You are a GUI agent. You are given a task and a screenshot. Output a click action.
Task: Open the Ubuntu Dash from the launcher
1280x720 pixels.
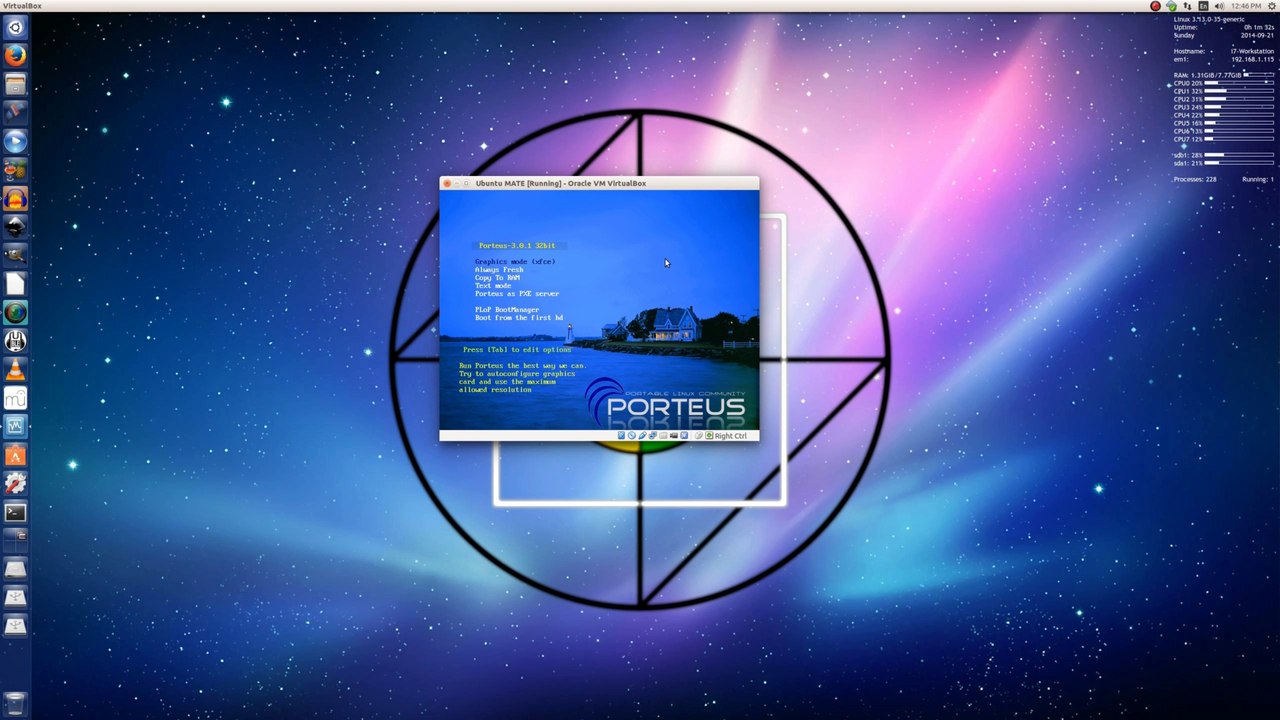coord(15,27)
